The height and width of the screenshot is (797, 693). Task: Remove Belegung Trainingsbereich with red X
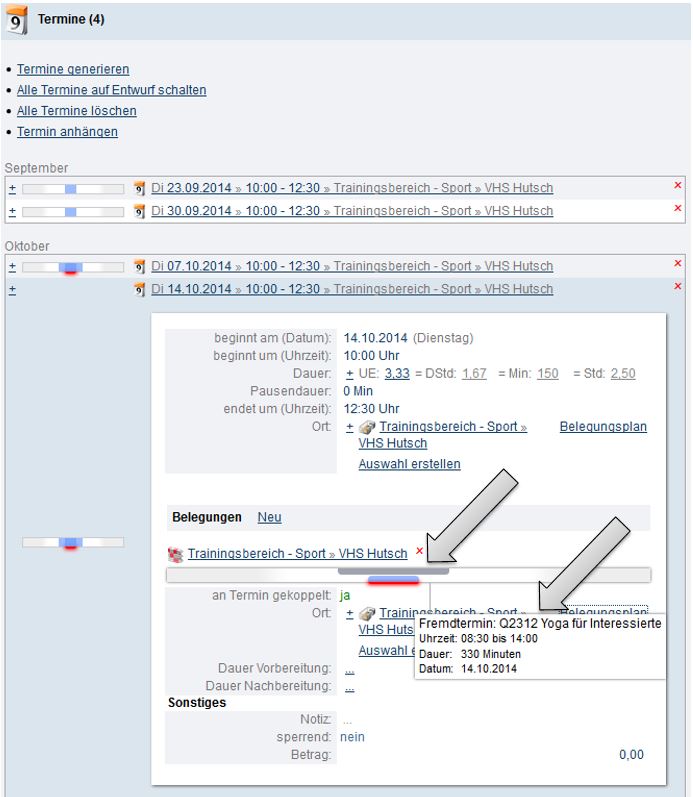click(x=419, y=552)
